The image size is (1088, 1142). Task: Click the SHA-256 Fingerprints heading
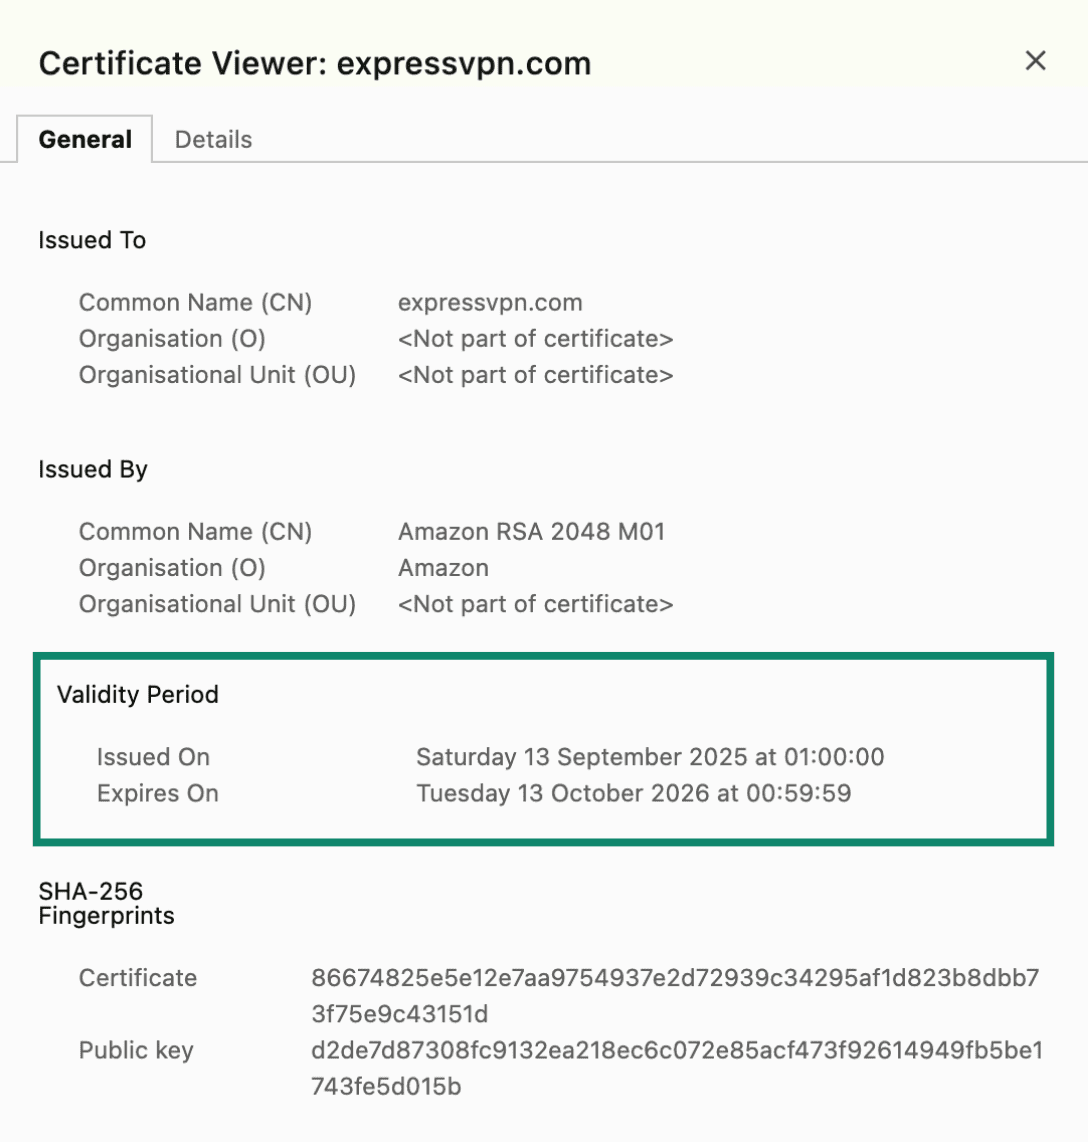pyautogui.click(x=106, y=903)
